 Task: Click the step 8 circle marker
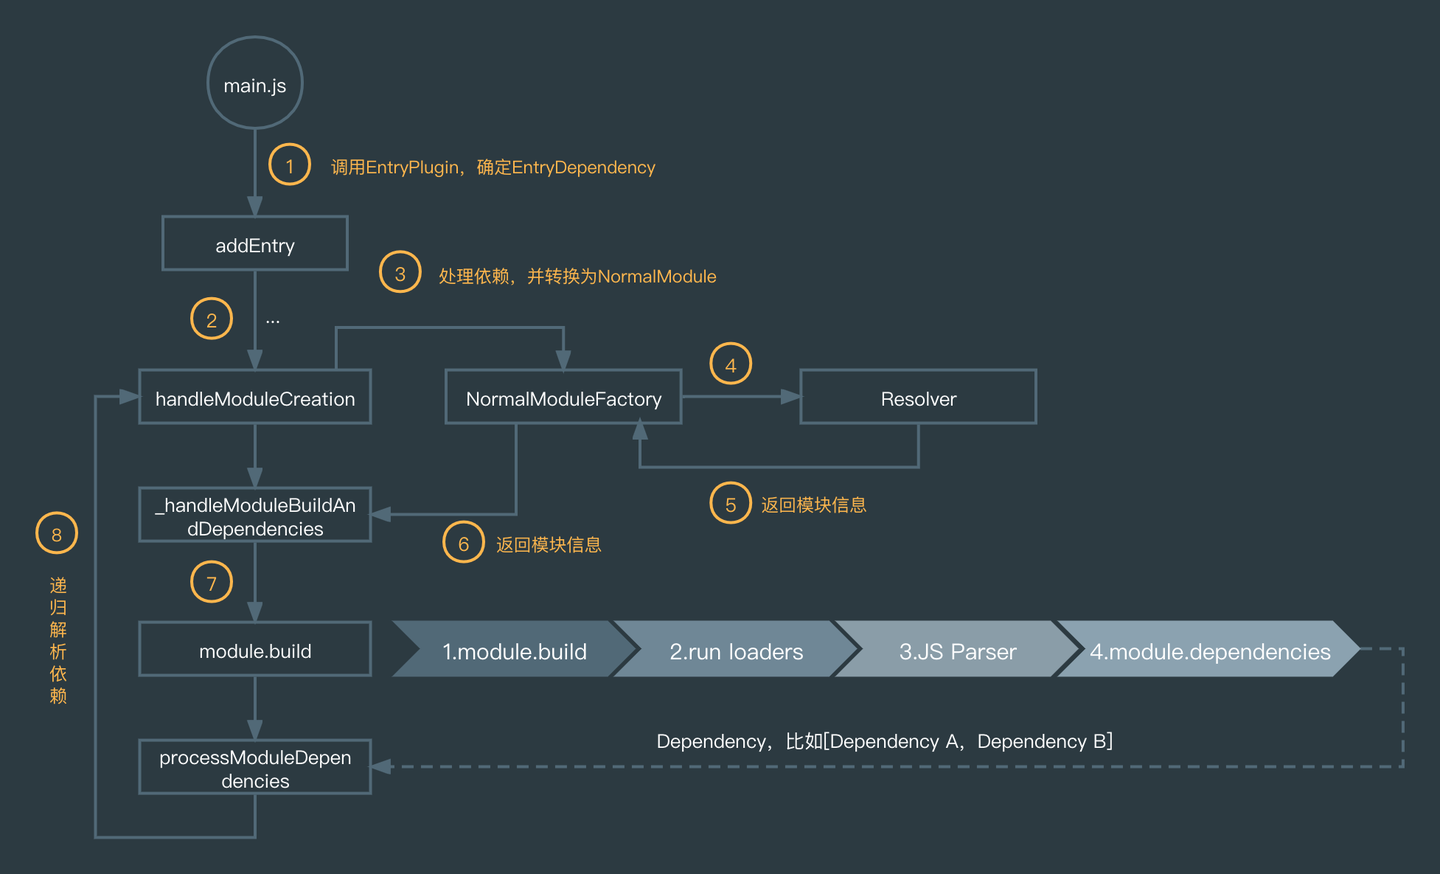(56, 533)
